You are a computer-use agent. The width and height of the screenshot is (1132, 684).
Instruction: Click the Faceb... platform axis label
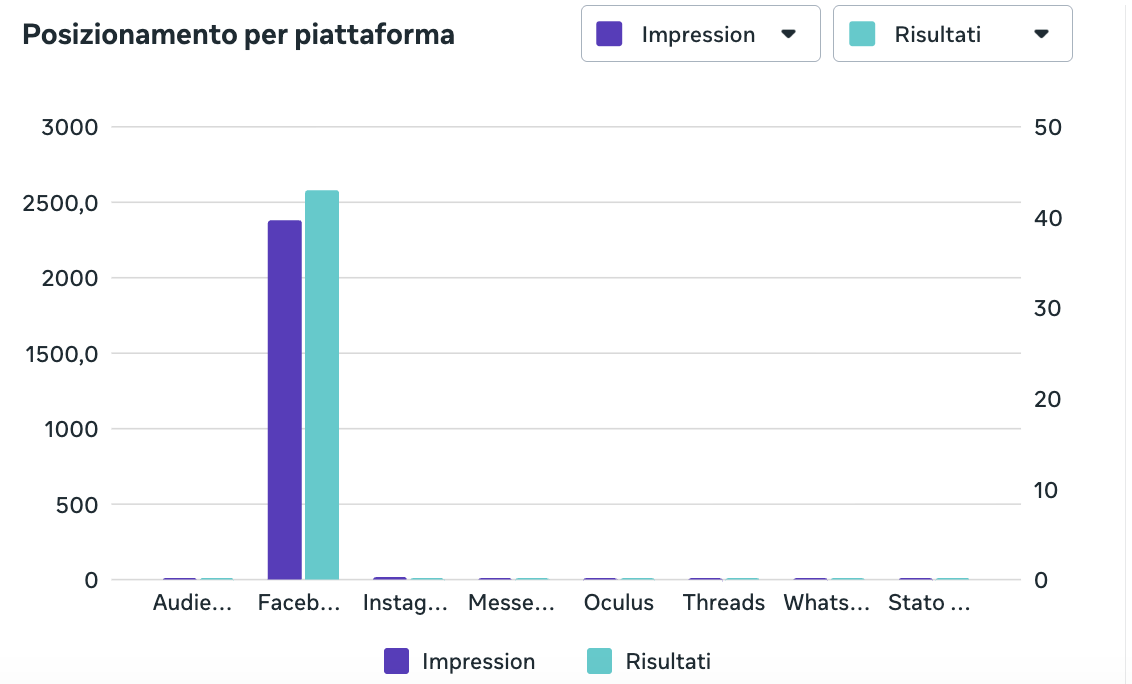(x=299, y=602)
